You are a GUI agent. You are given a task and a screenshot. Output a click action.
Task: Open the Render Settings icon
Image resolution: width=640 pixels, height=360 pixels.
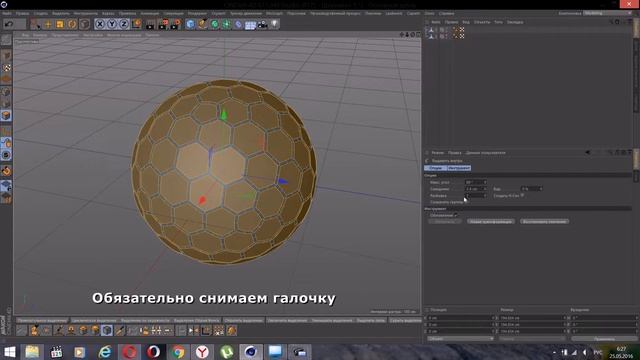coord(175,24)
